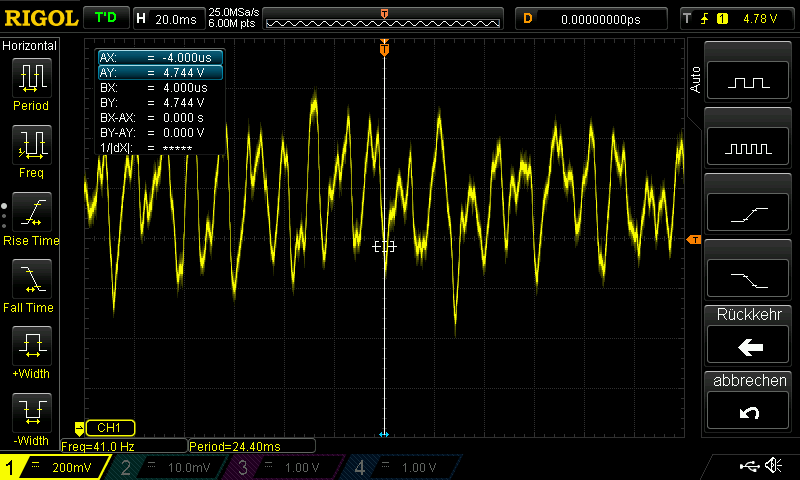This screenshot has height=480, width=800.
Task: Click the abbrechen undo button
Action: click(748, 411)
